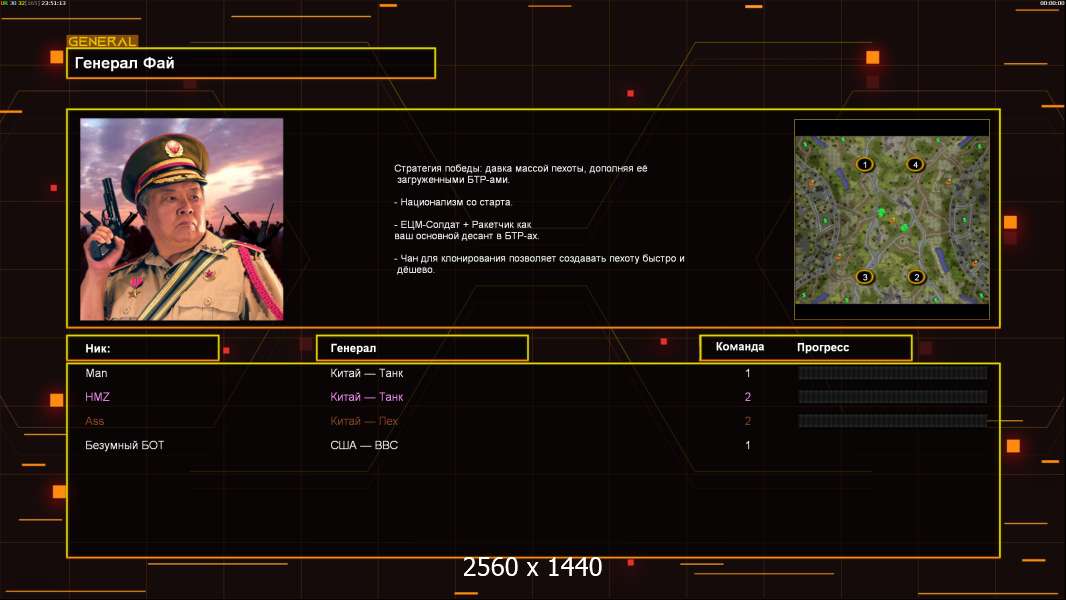Select player 'Man' in the list
This screenshot has height=600, width=1066.
(x=96, y=373)
